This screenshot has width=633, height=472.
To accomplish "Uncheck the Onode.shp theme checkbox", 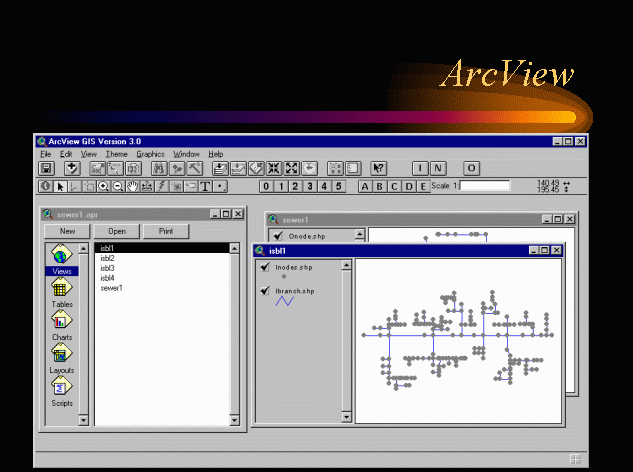I will pos(277,236).
